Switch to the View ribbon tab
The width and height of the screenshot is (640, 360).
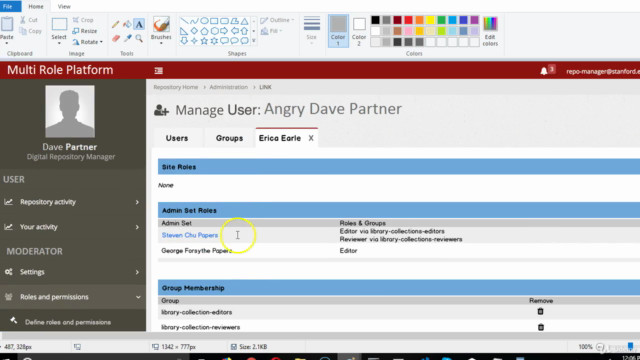click(x=64, y=6)
